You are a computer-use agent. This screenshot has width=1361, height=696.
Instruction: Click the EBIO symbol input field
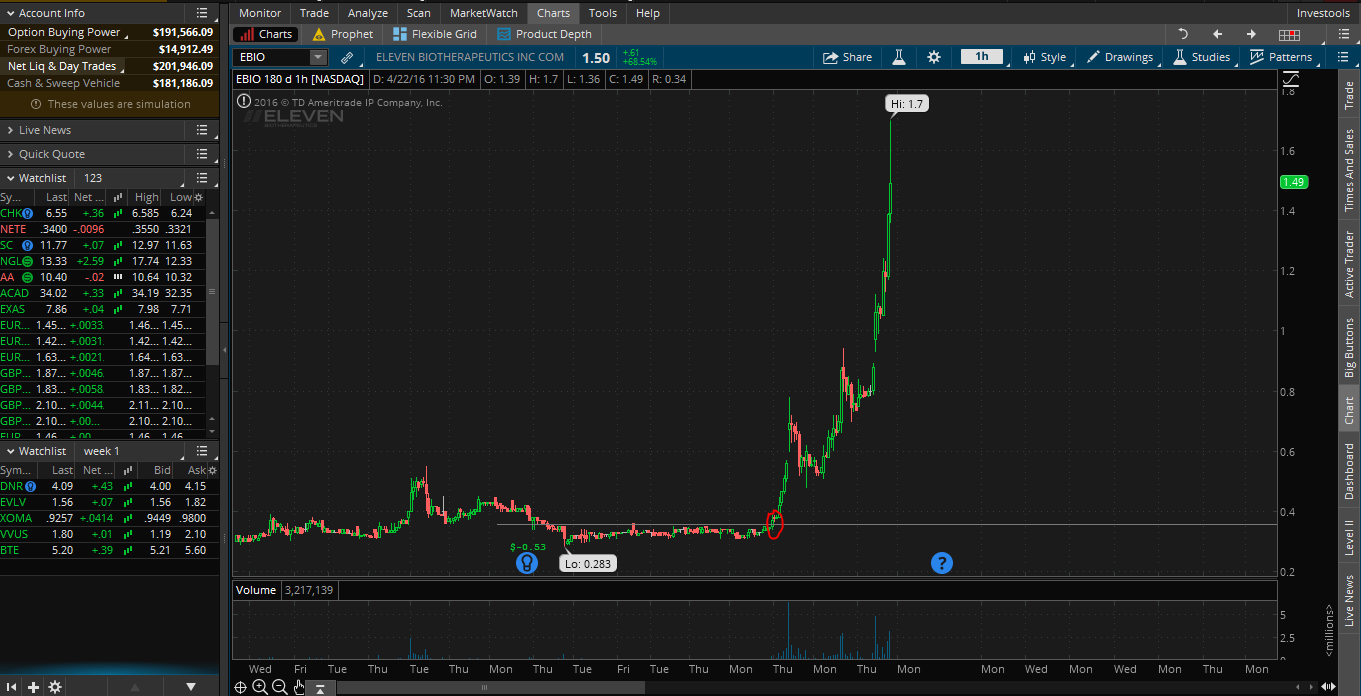tap(272, 58)
